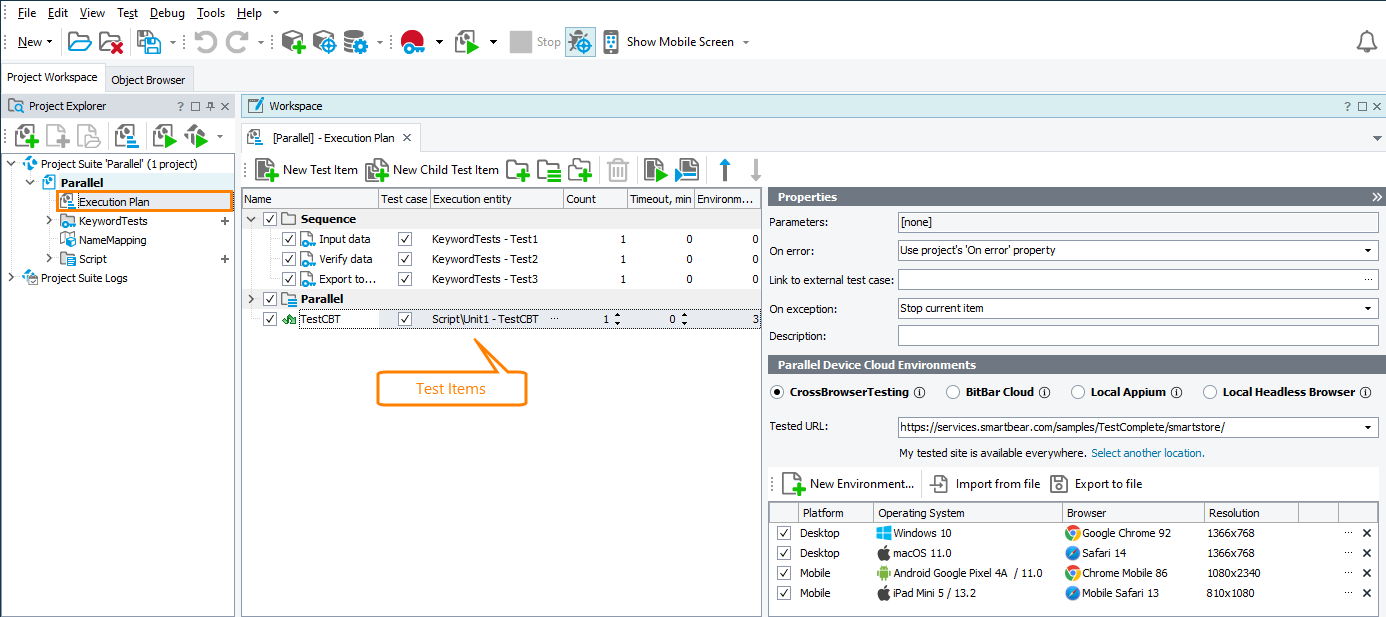This screenshot has height=617, width=1386.
Task: Click the info icon beside CrossBrowserTesting
Action: [919, 392]
